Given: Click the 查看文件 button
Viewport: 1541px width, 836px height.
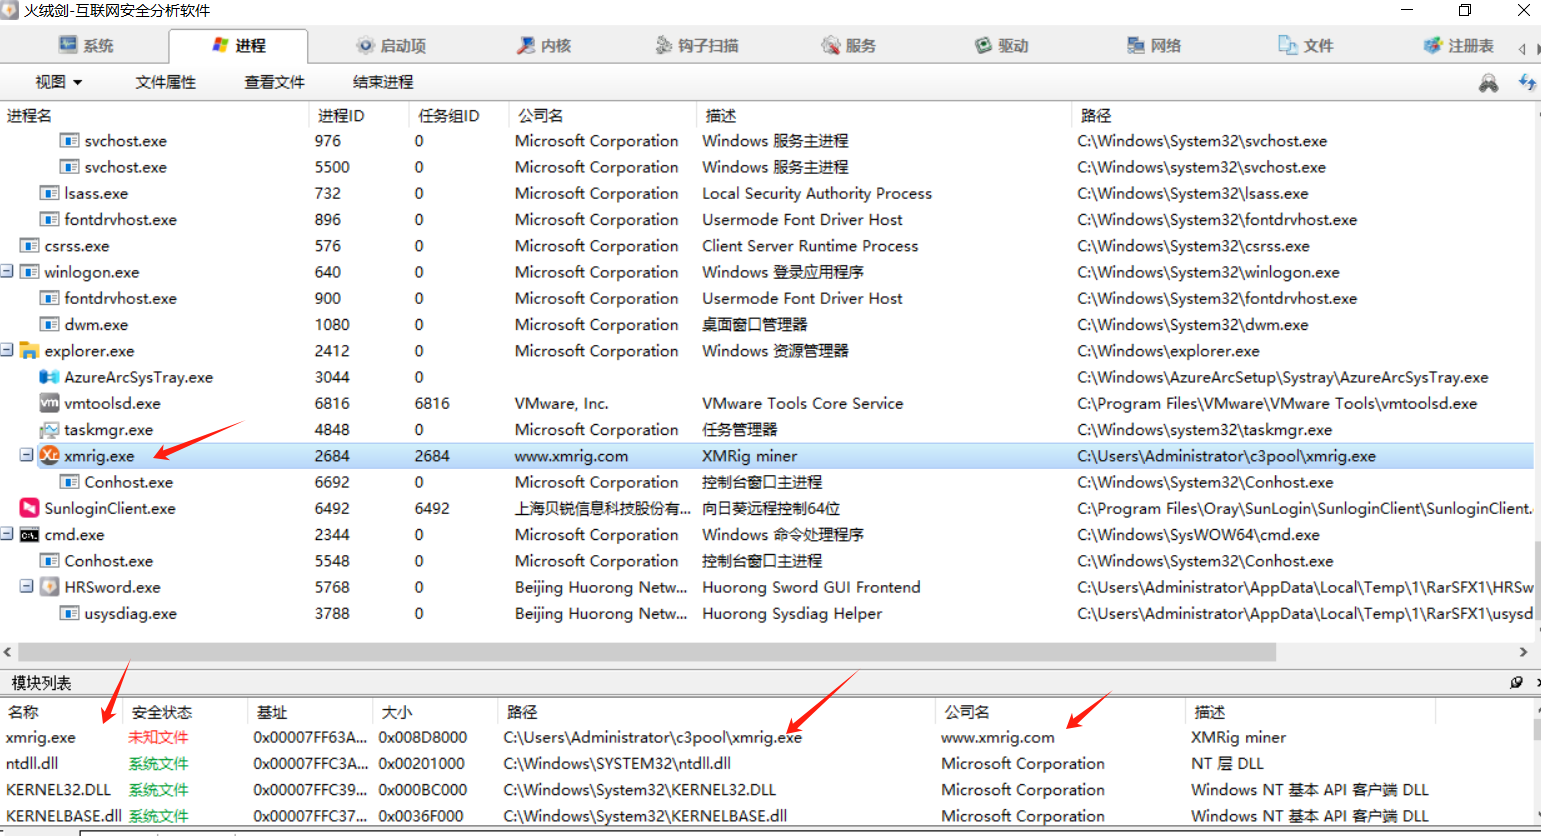Looking at the screenshot, I should (274, 82).
